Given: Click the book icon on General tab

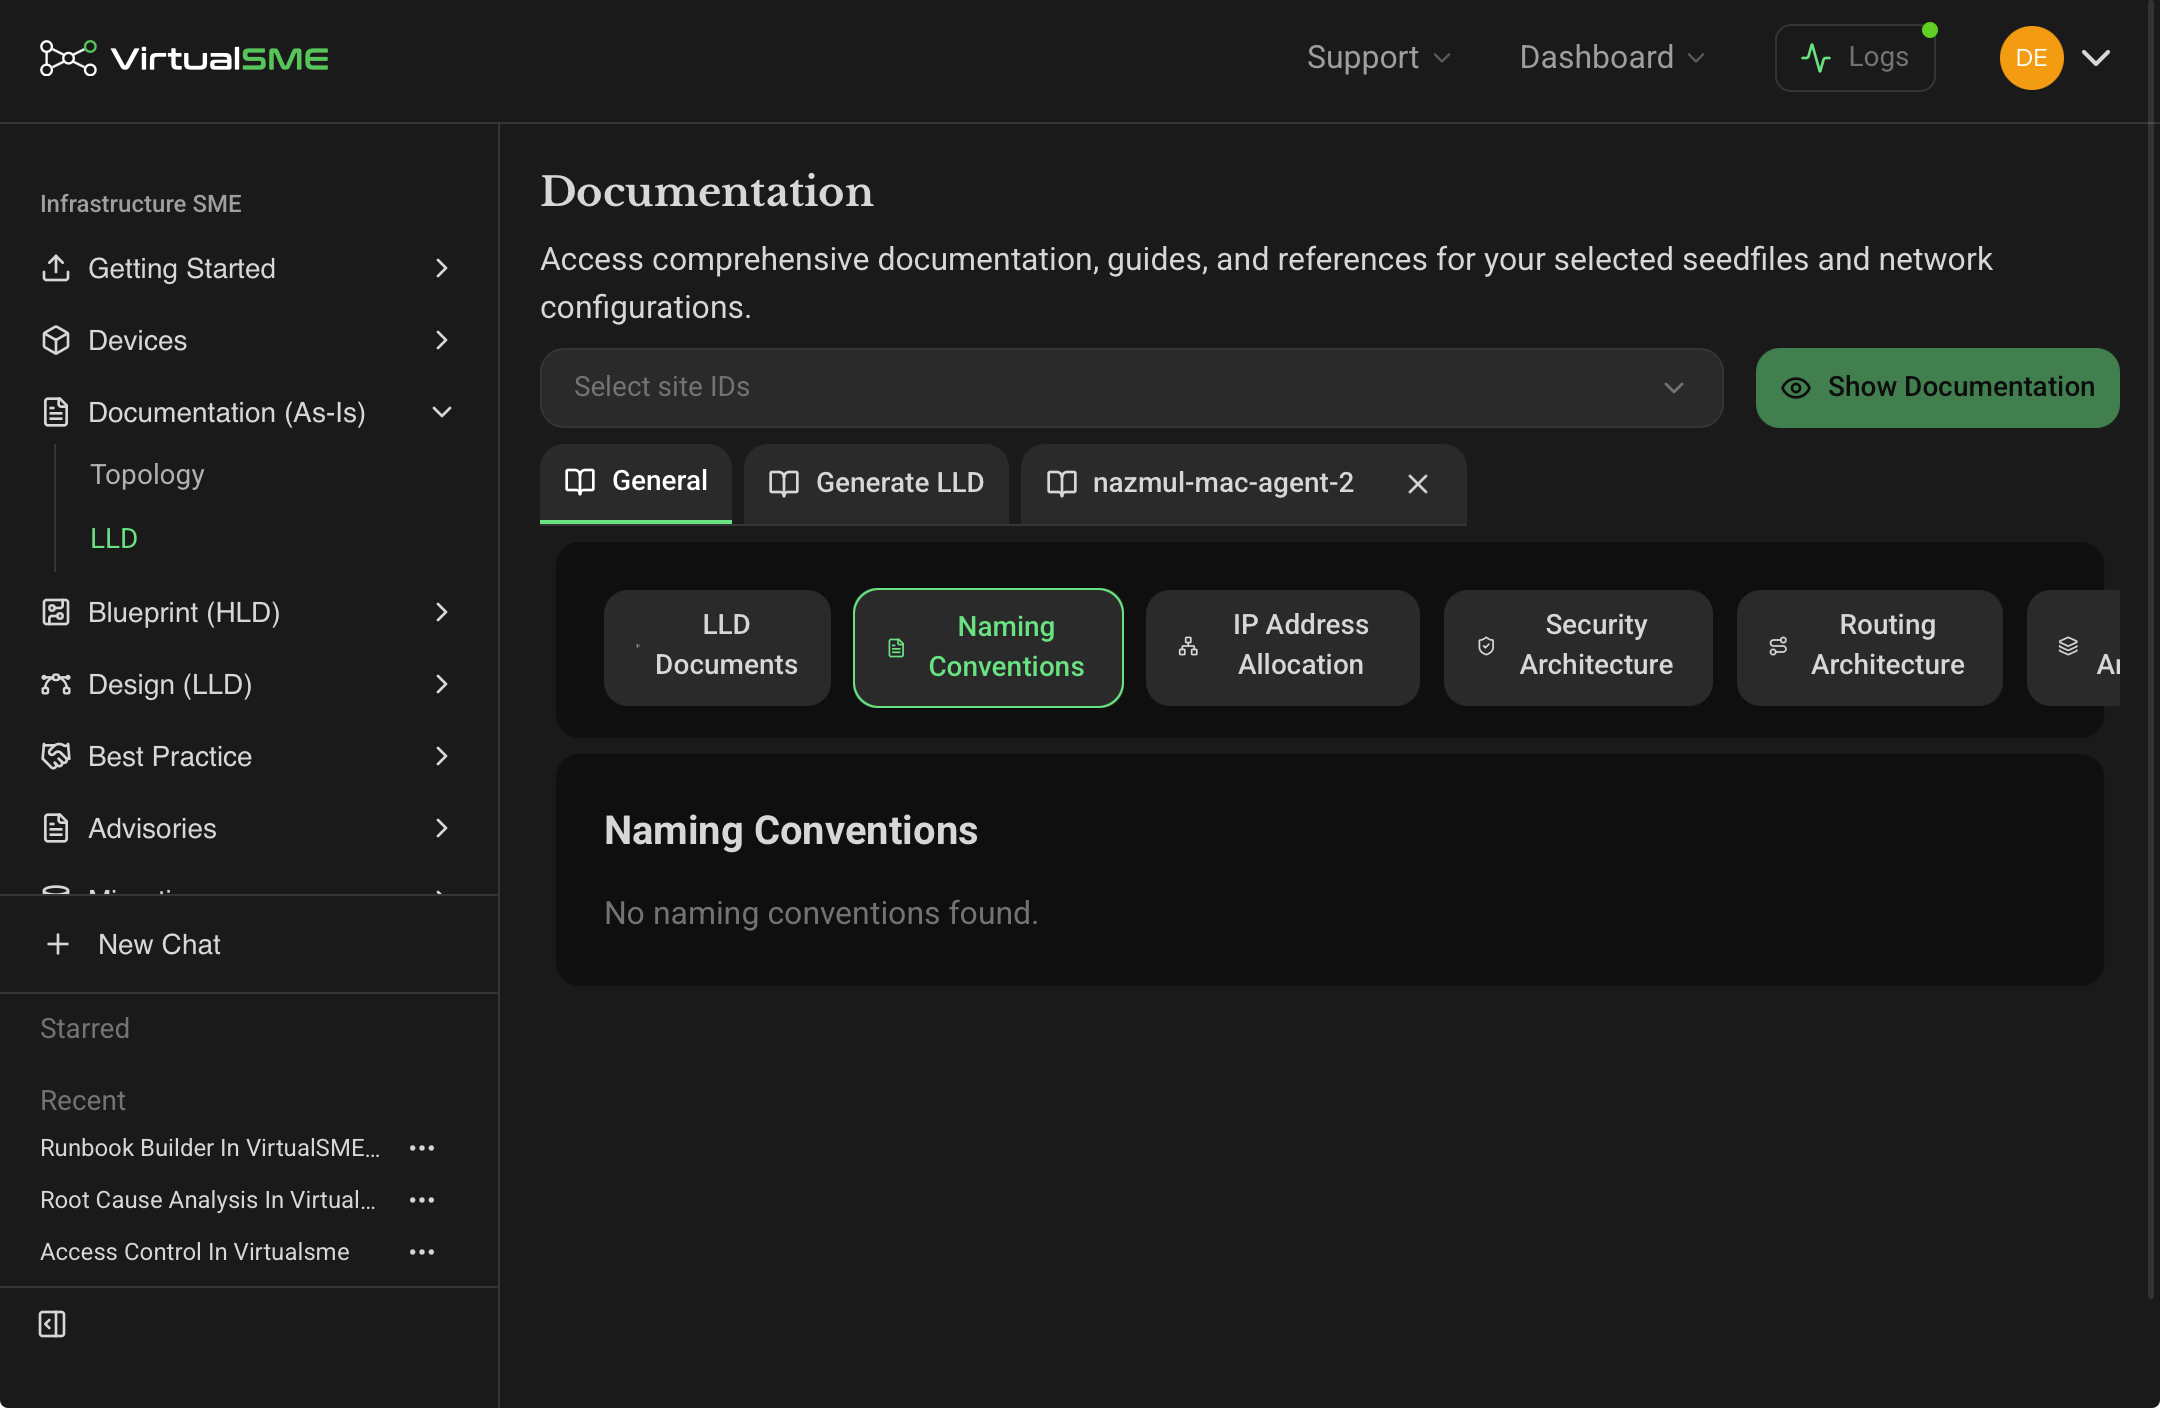Looking at the screenshot, I should tap(580, 482).
